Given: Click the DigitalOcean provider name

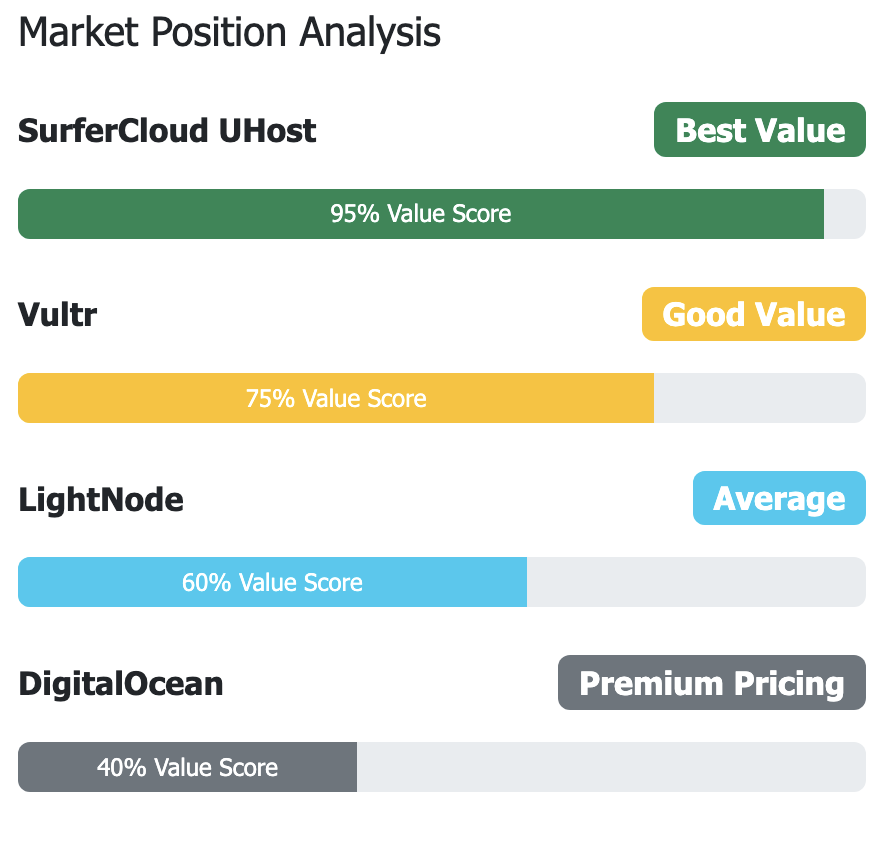Looking at the screenshot, I should point(121,684).
